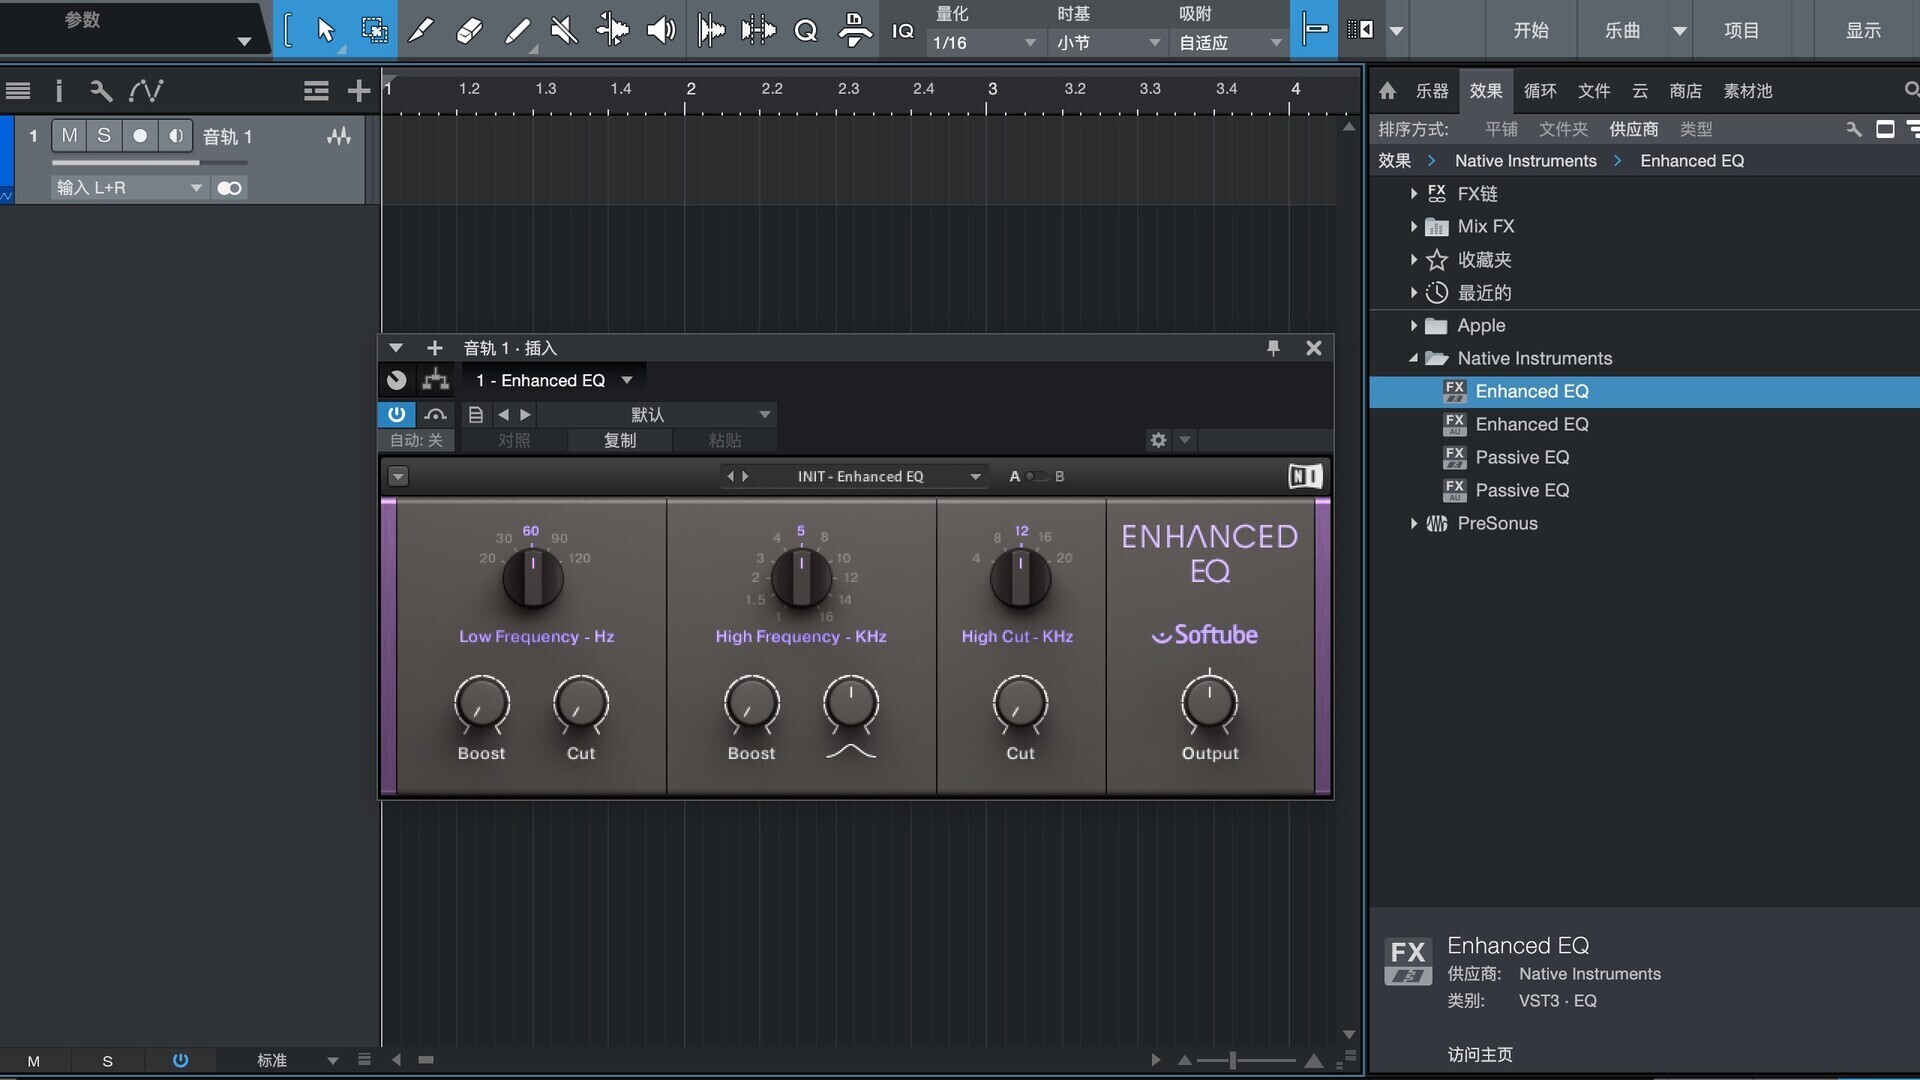Viewport: 1920px width, 1080px height.
Task: Open the browser Home icon
Action: click(1387, 91)
